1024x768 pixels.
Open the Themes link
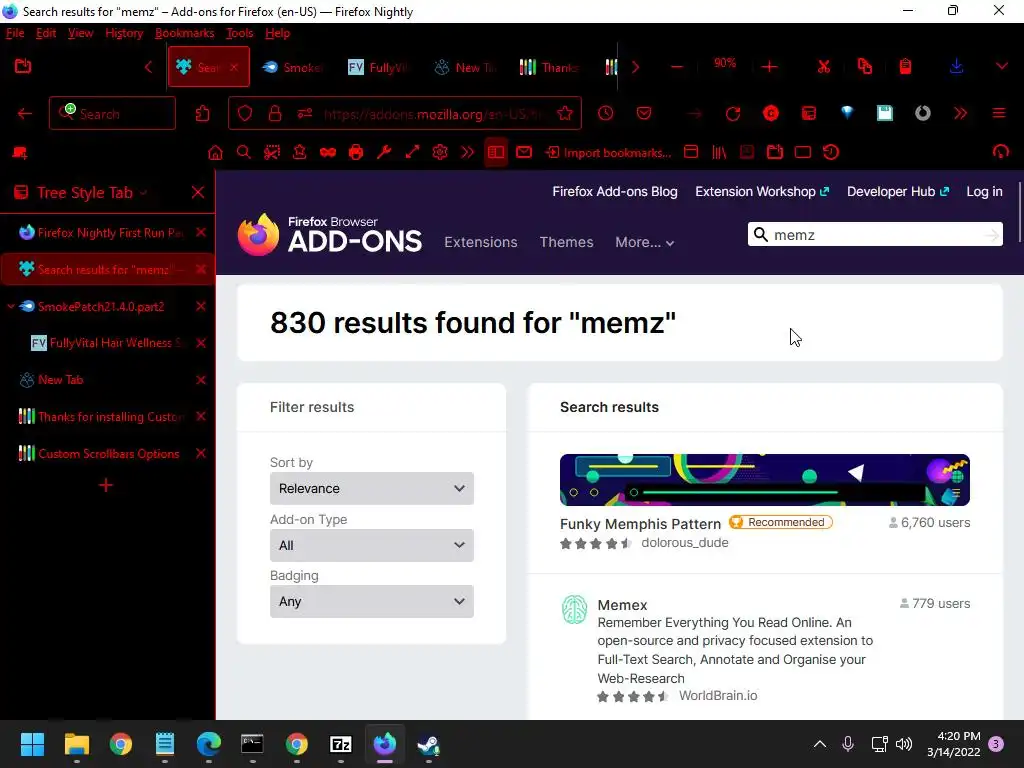566,242
